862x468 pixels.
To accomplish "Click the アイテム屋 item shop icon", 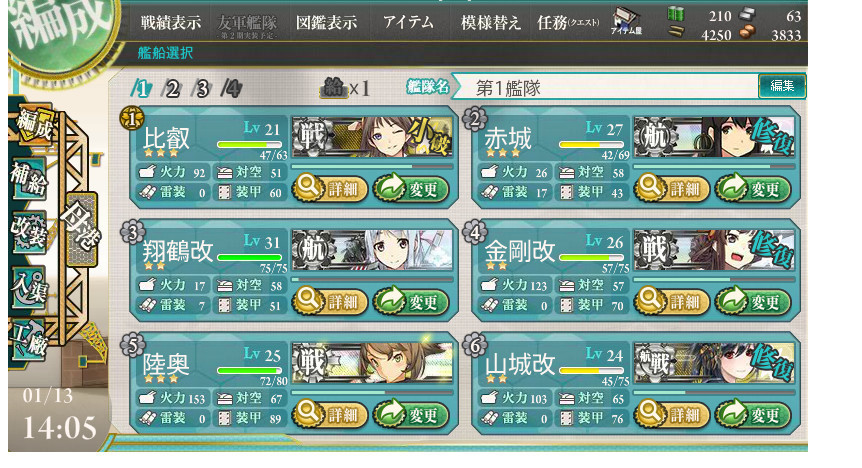I will pos(627,22).
